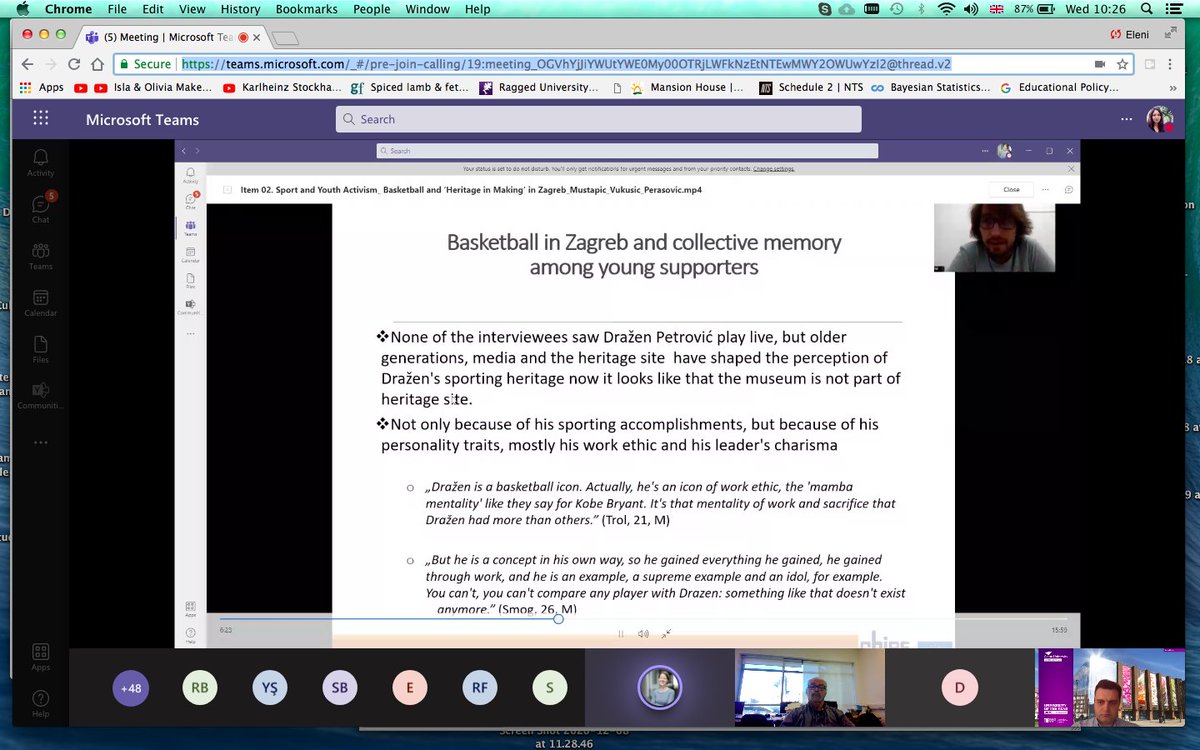This screenshot has width=1200, height=750.
Task: Click the Search field in Microsoft Teams
Action: (598, 119)
